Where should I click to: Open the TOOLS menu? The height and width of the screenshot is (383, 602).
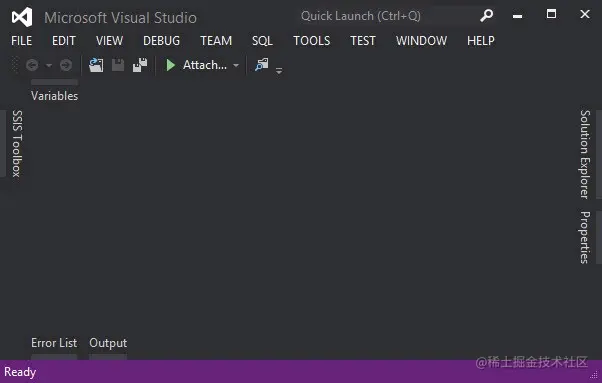(311, 41)
